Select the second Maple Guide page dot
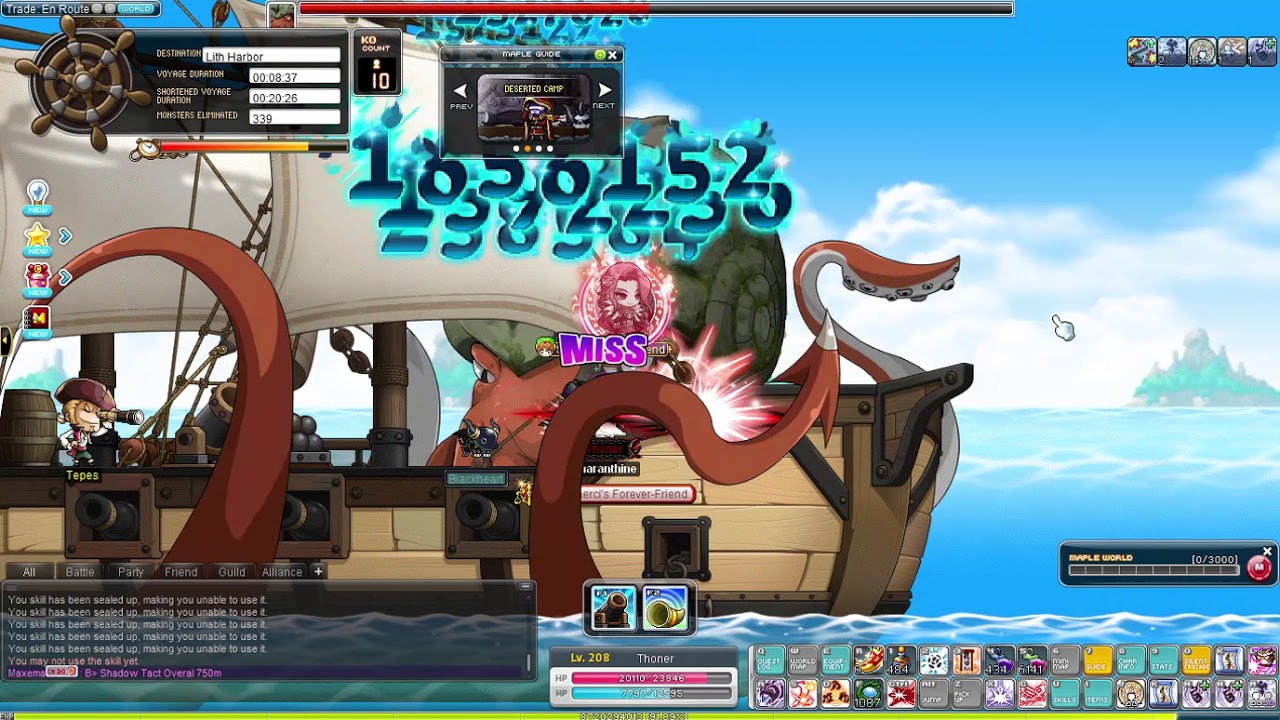Image resolution: width=1280 pixels, height=720 pixels. tap(527, 149)
